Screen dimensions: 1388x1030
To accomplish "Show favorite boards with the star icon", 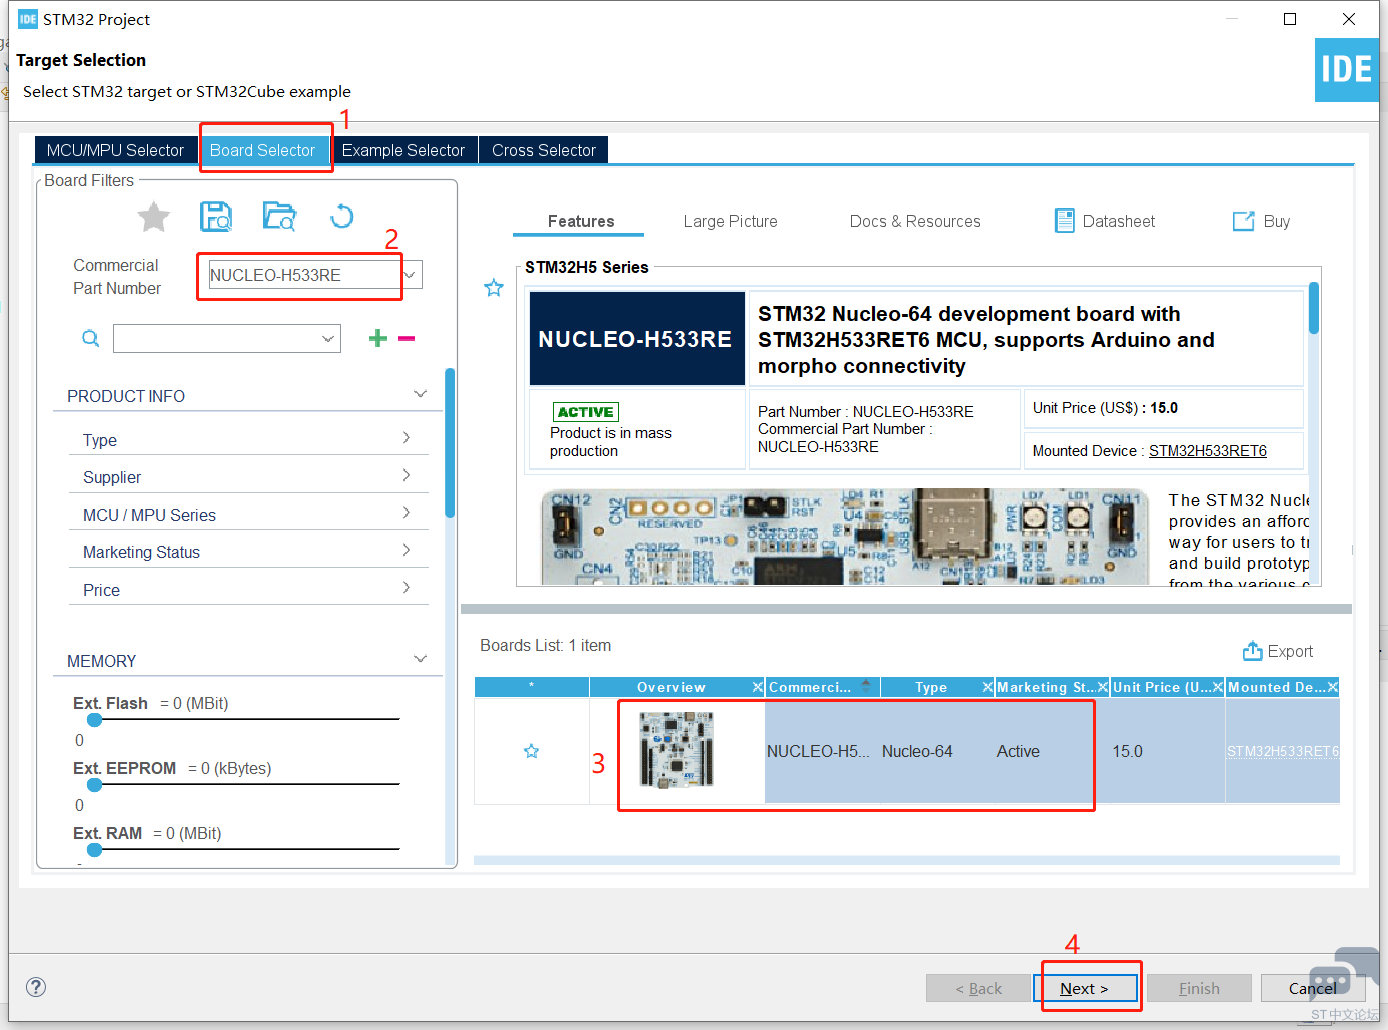I will pos(154,216).
